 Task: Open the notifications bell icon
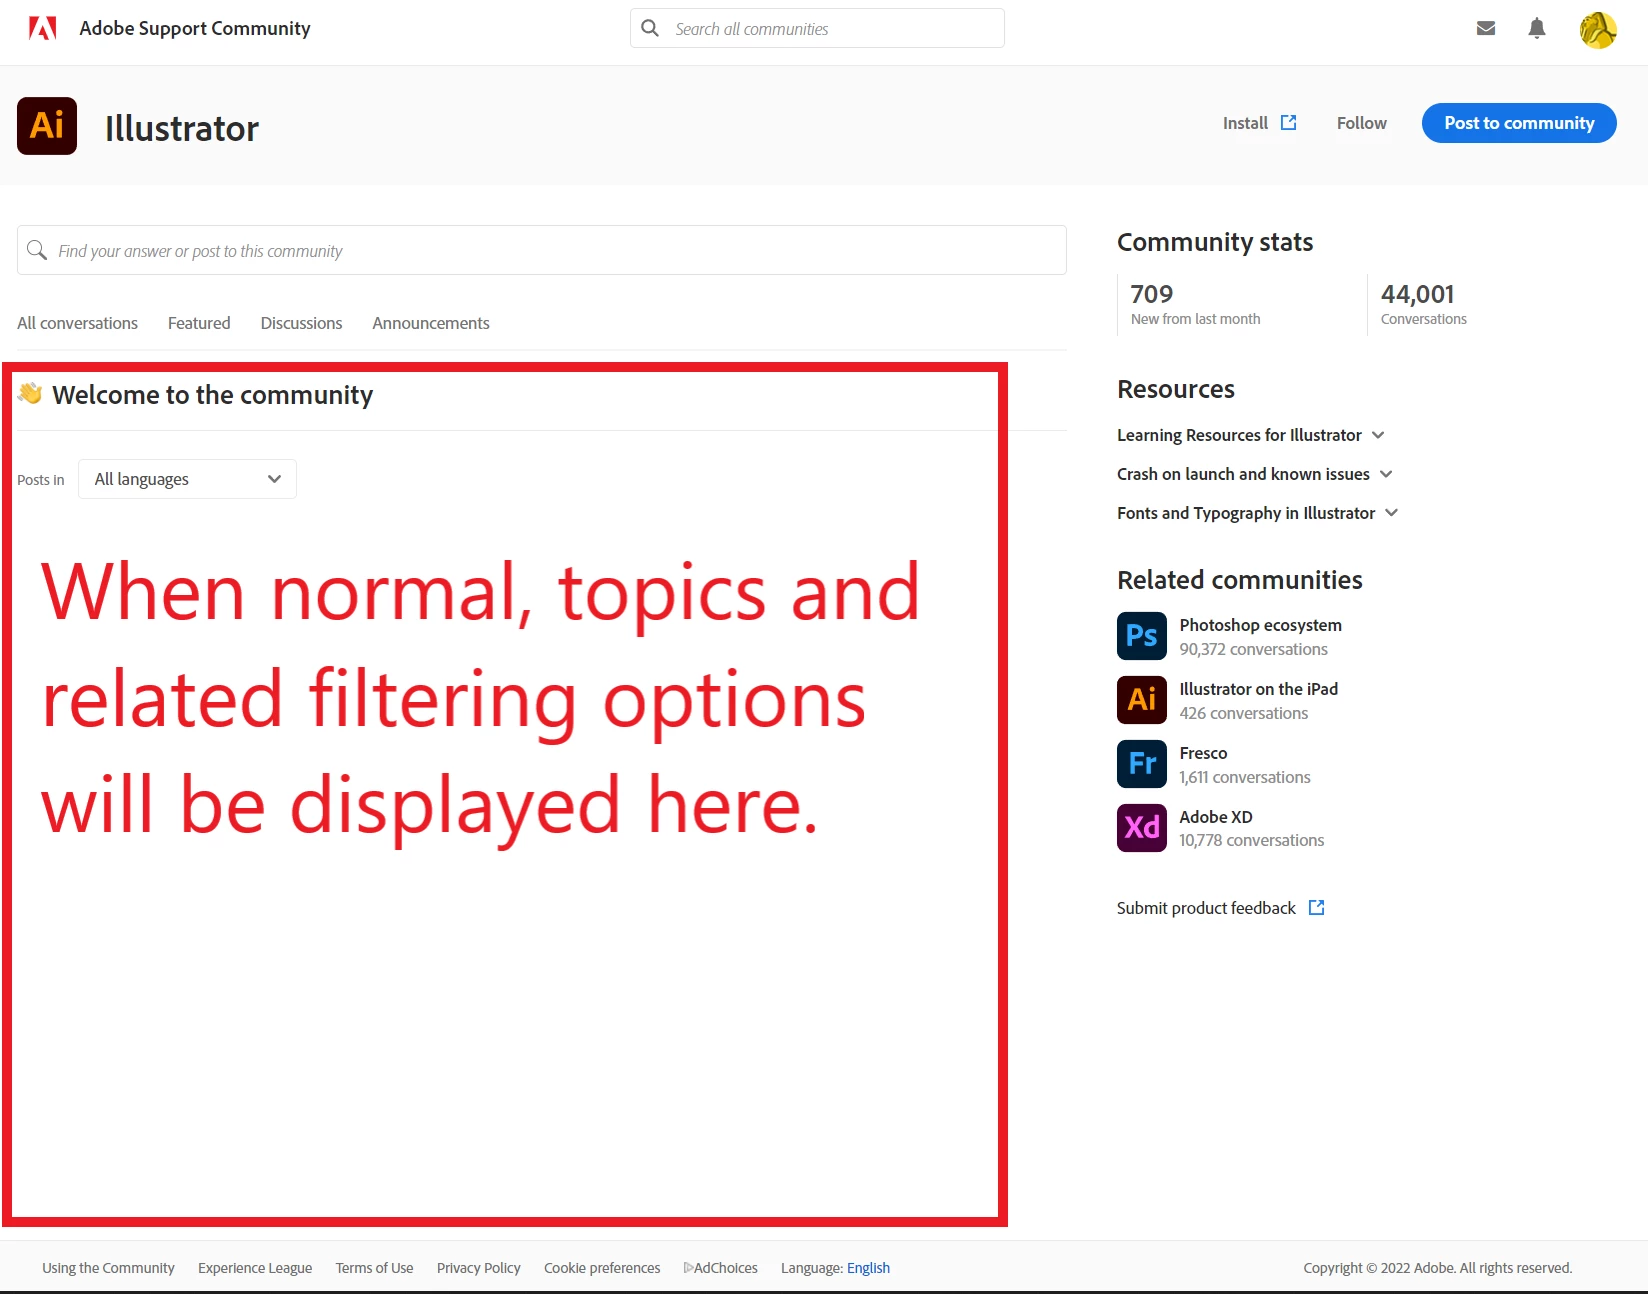pos(1537,28)
